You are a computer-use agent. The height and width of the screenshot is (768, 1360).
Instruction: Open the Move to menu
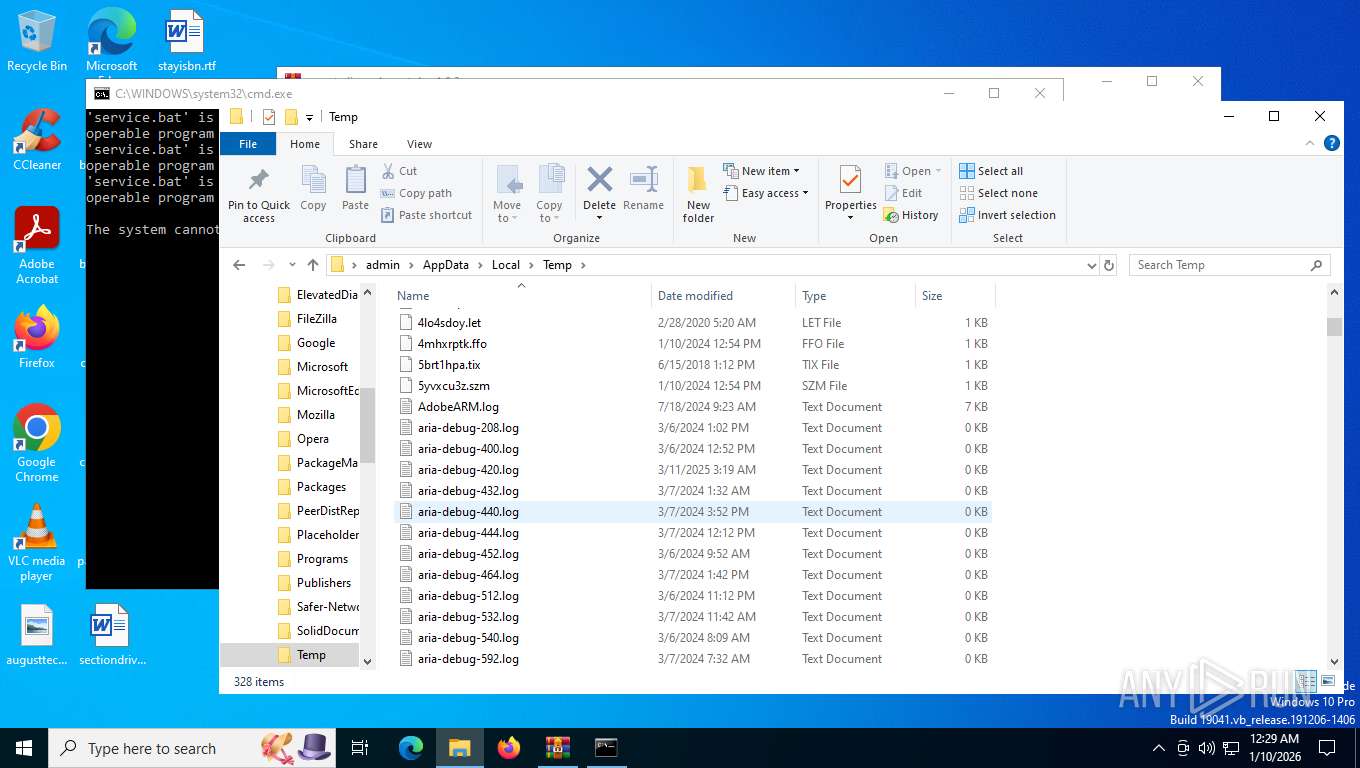pyautogui.click(x=508, y=195)
